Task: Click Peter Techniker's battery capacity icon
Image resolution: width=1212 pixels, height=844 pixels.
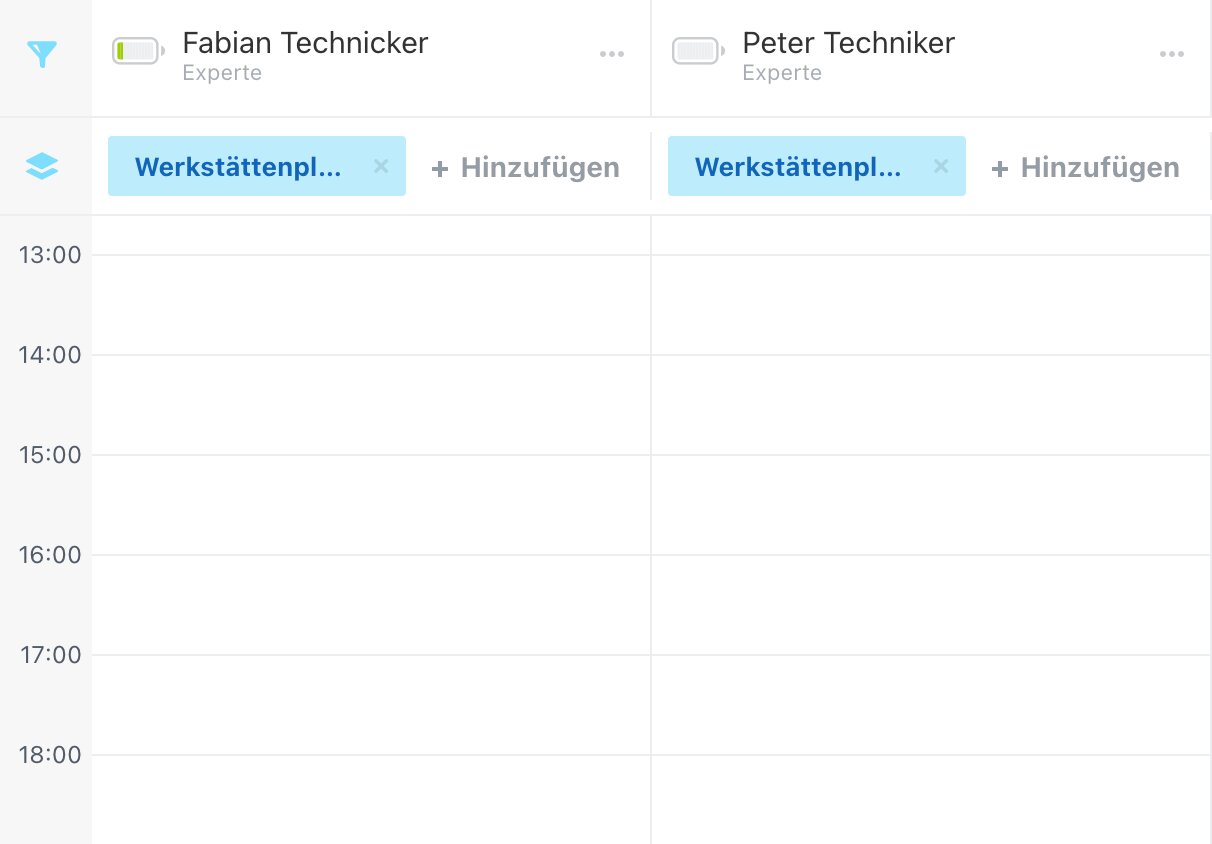Action: point(698,50)
